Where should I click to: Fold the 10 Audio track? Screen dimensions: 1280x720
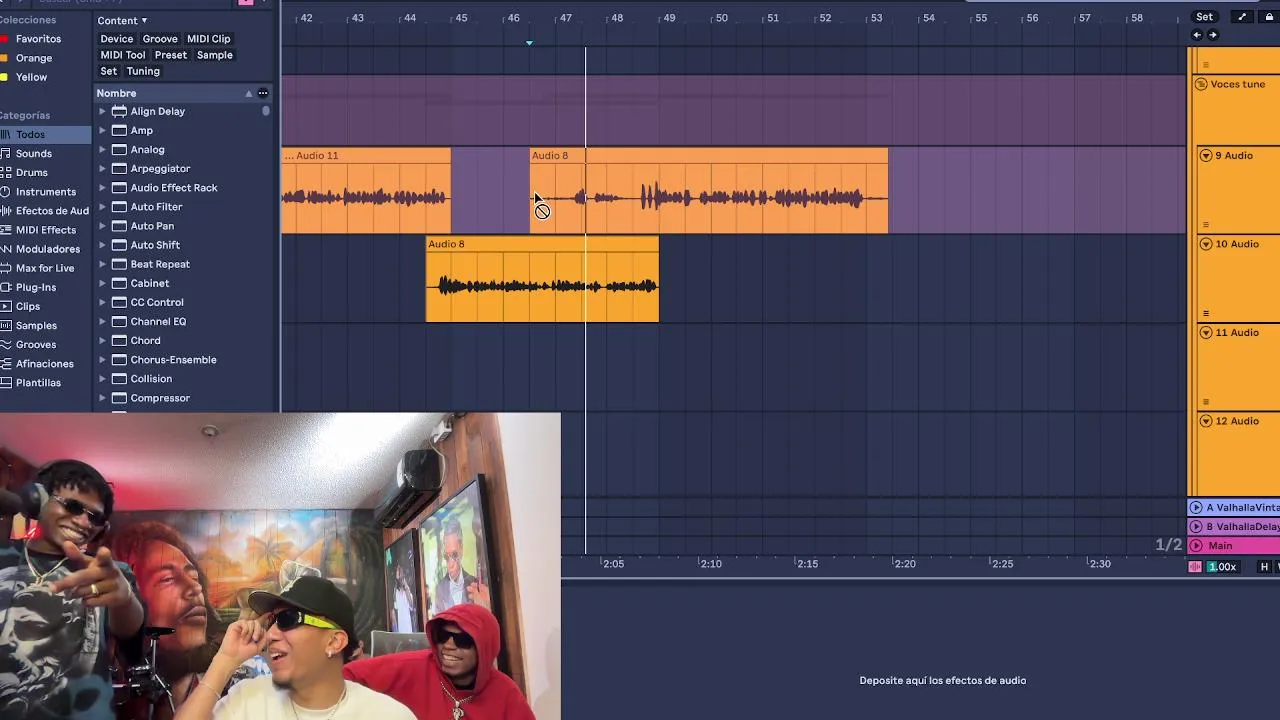1205,244
